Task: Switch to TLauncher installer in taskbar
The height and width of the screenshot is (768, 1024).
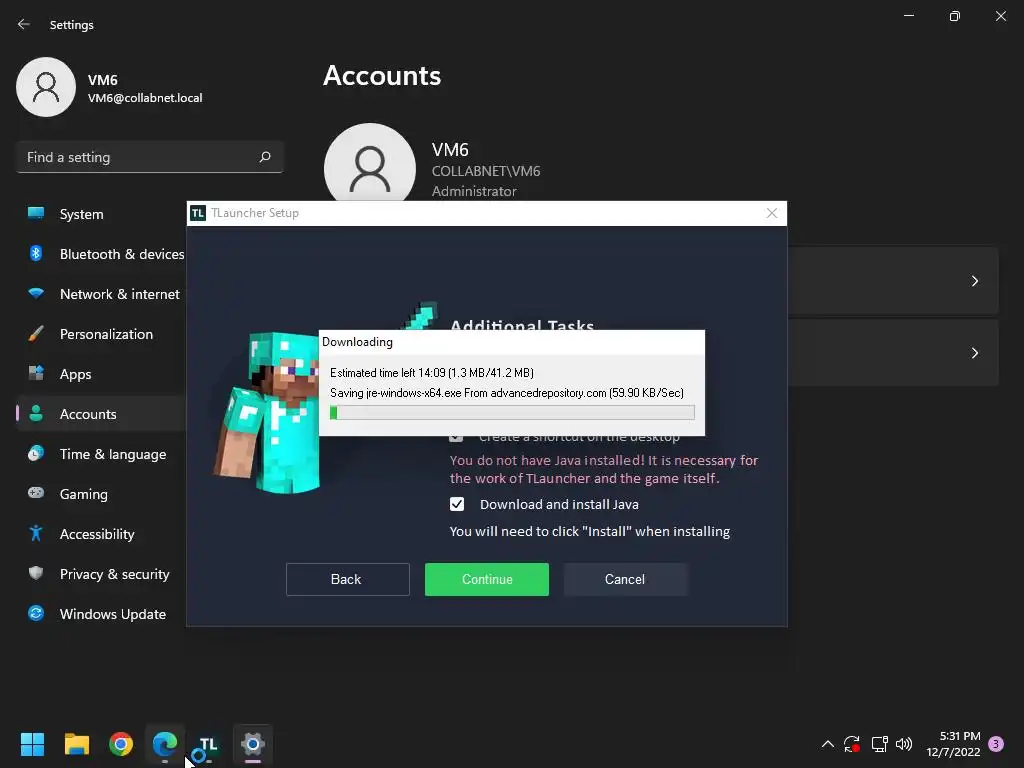Action: (x=208, y=744)
